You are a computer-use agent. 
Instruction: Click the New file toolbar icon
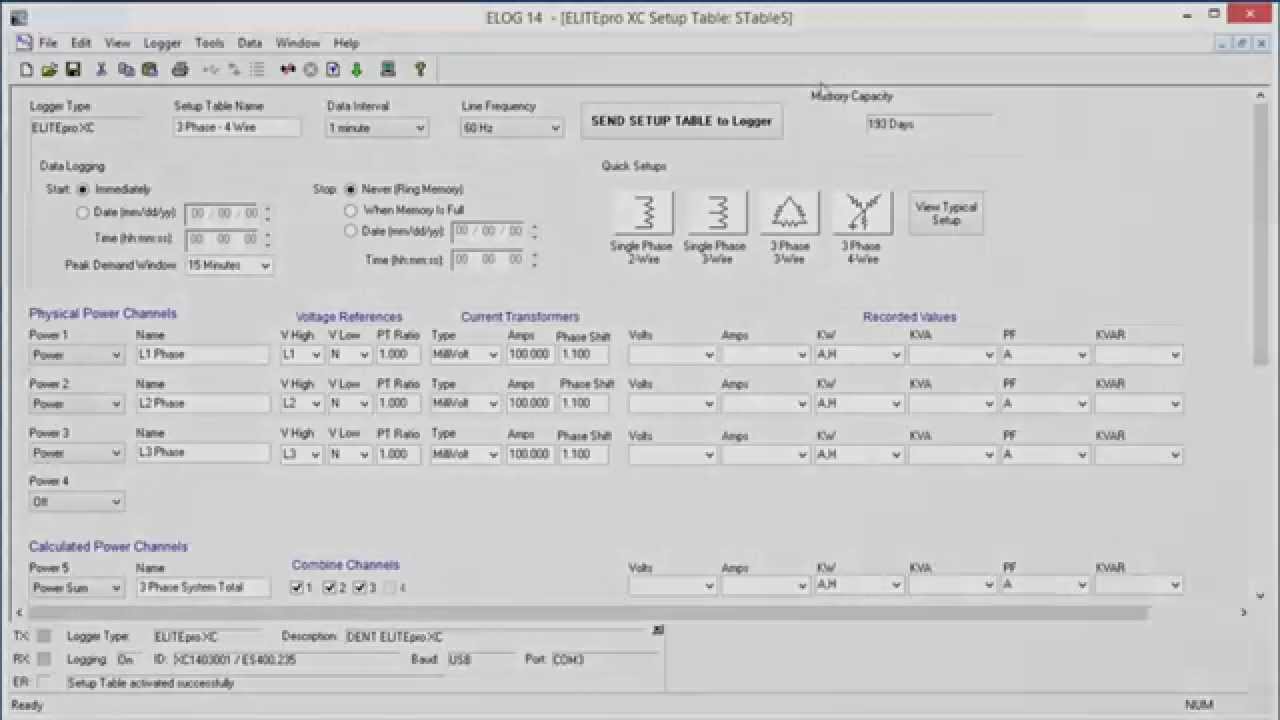[x=27, y=70]
